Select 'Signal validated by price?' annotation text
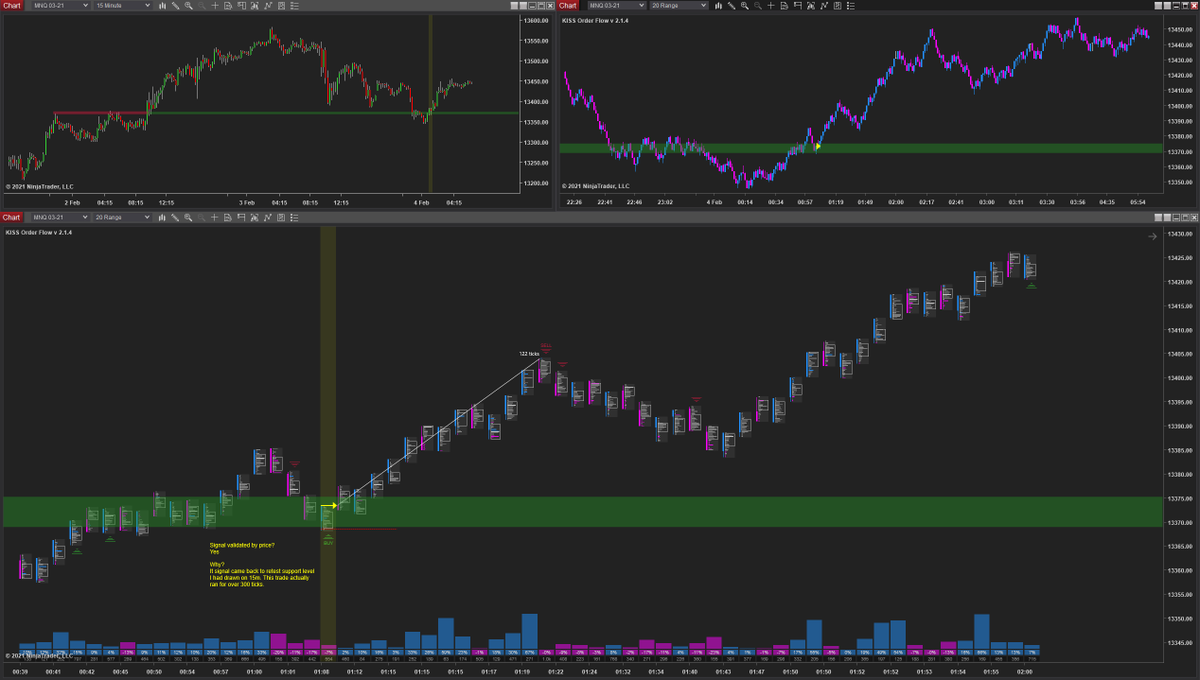1200x680 pixels. [241, 545]
